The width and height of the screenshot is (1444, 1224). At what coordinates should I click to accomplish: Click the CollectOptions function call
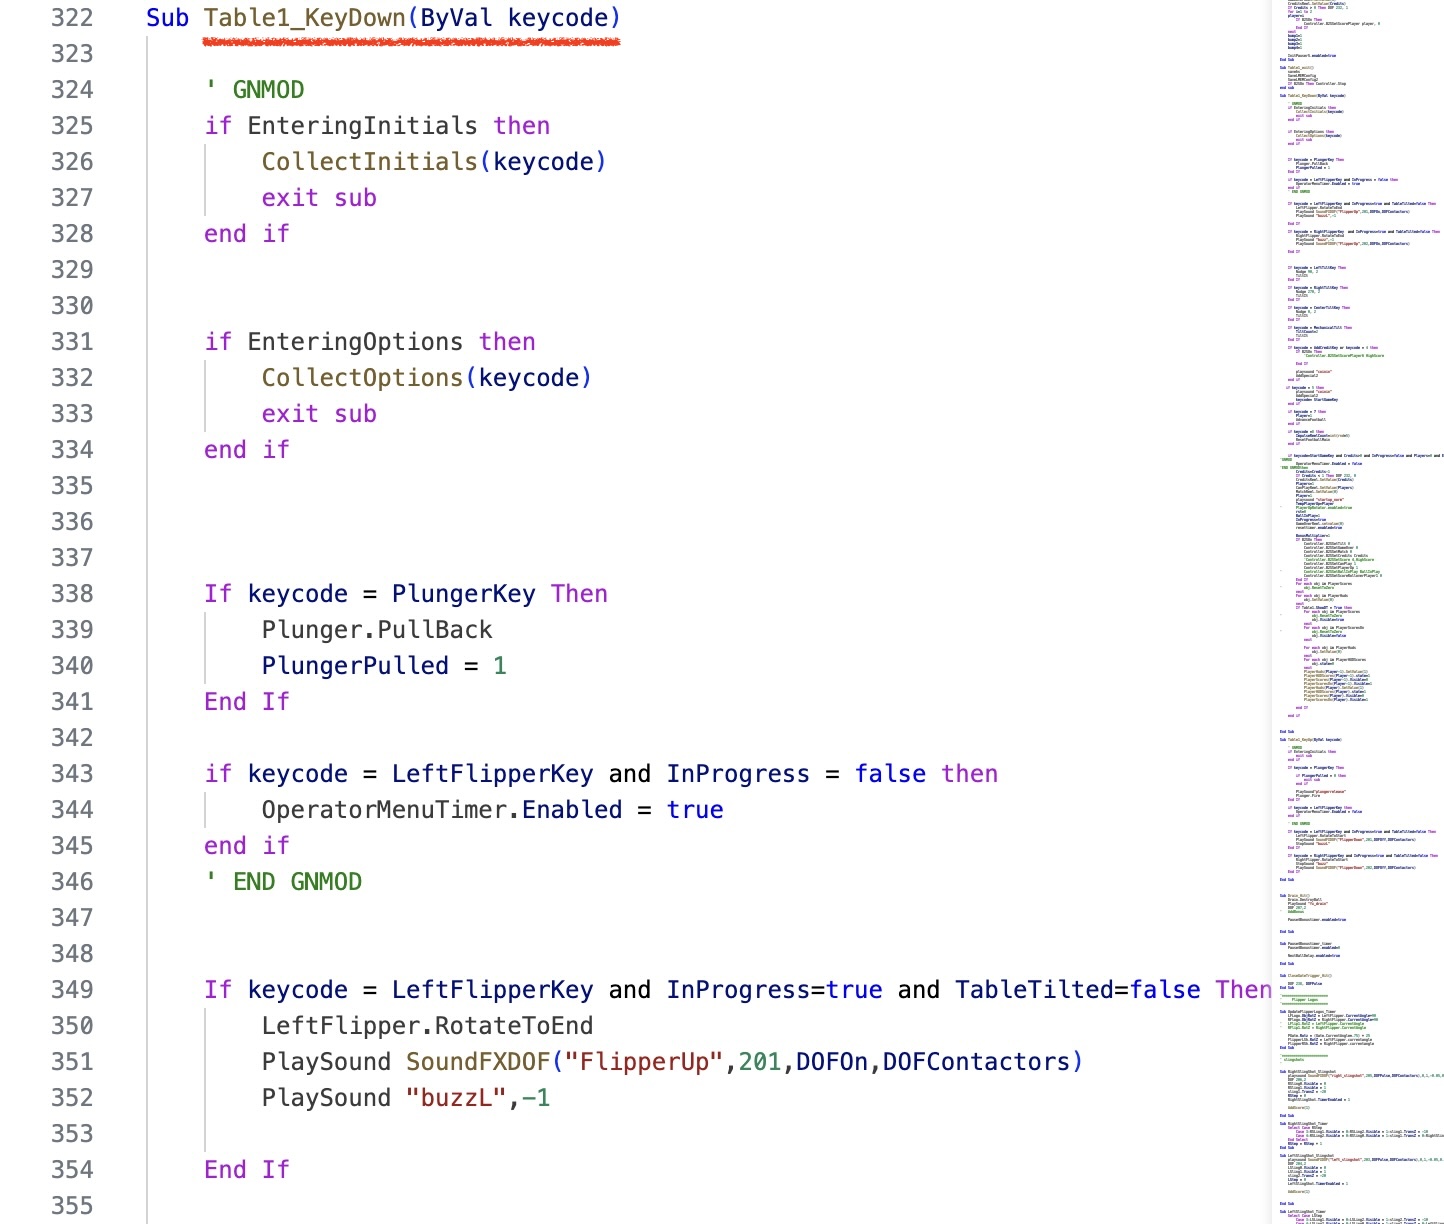click(x=362, y=378)
